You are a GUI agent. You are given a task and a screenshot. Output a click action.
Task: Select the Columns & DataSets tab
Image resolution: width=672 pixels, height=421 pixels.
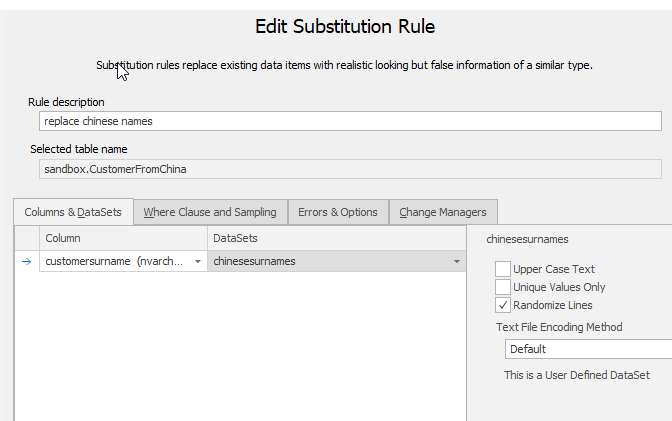point(73,212)
